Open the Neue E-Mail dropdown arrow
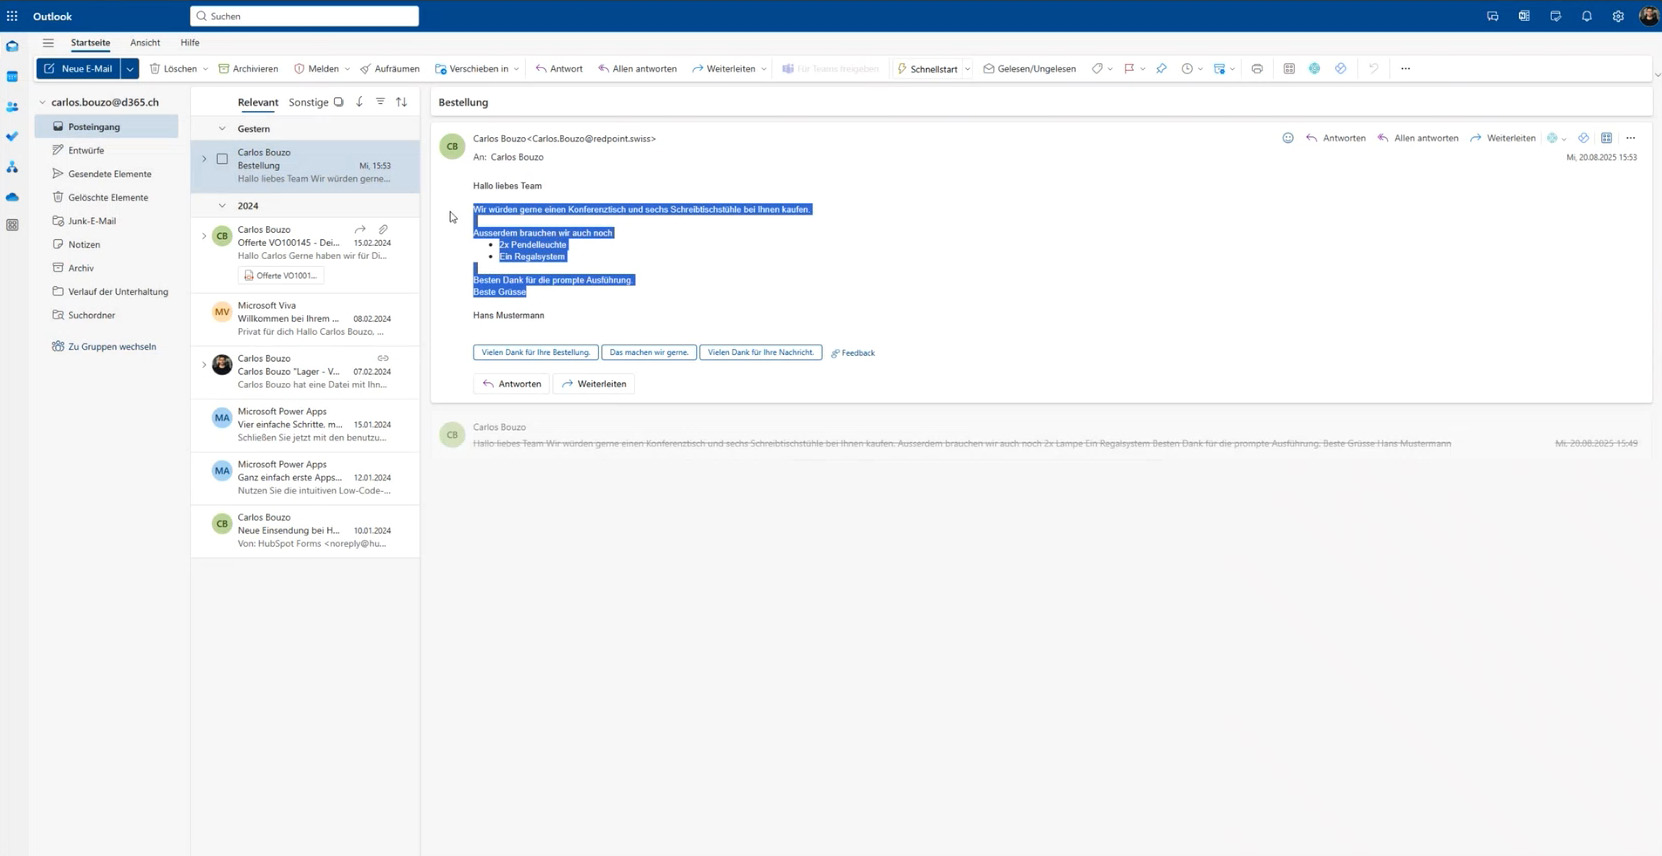The image size is (1662, 856). [130, 69]
